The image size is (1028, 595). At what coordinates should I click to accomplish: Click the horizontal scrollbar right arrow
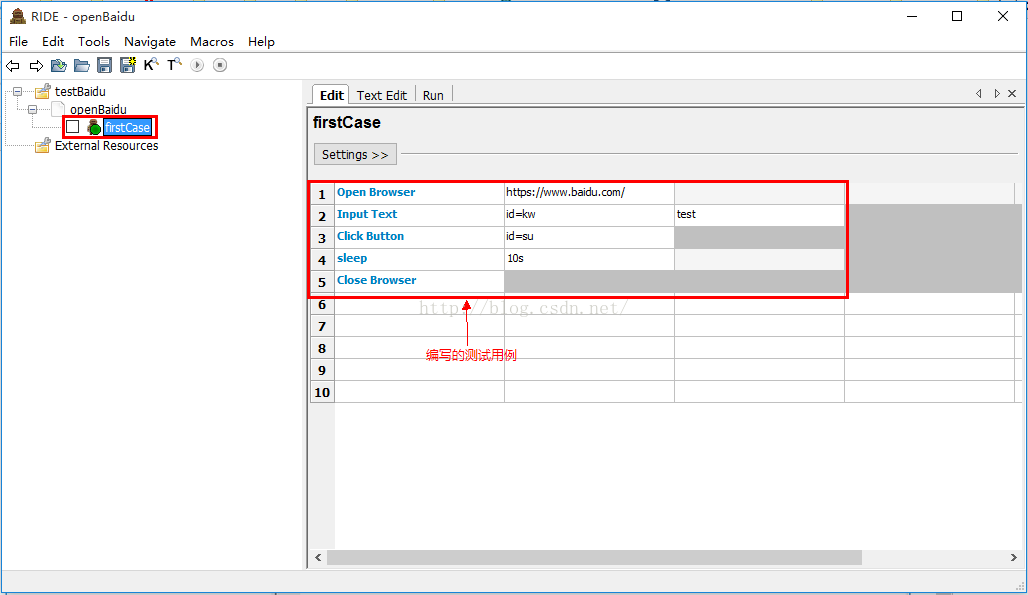[1014, 558]
